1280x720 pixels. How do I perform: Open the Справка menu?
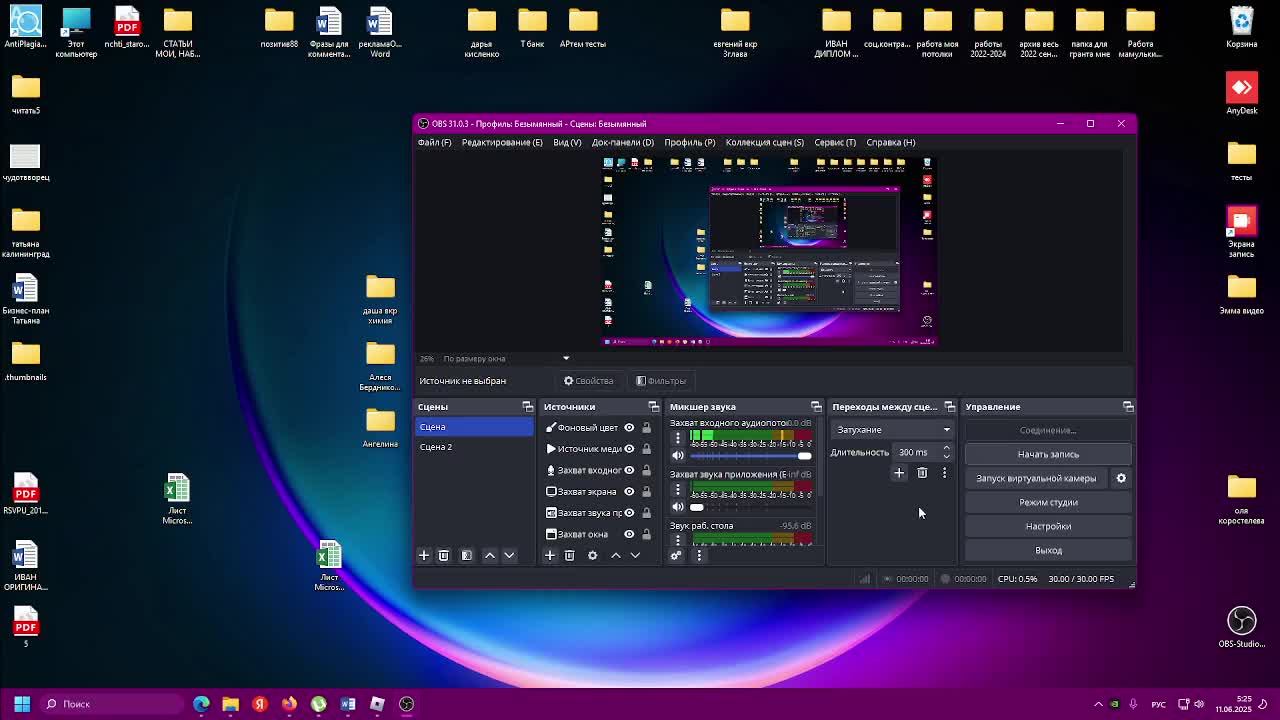891,142
